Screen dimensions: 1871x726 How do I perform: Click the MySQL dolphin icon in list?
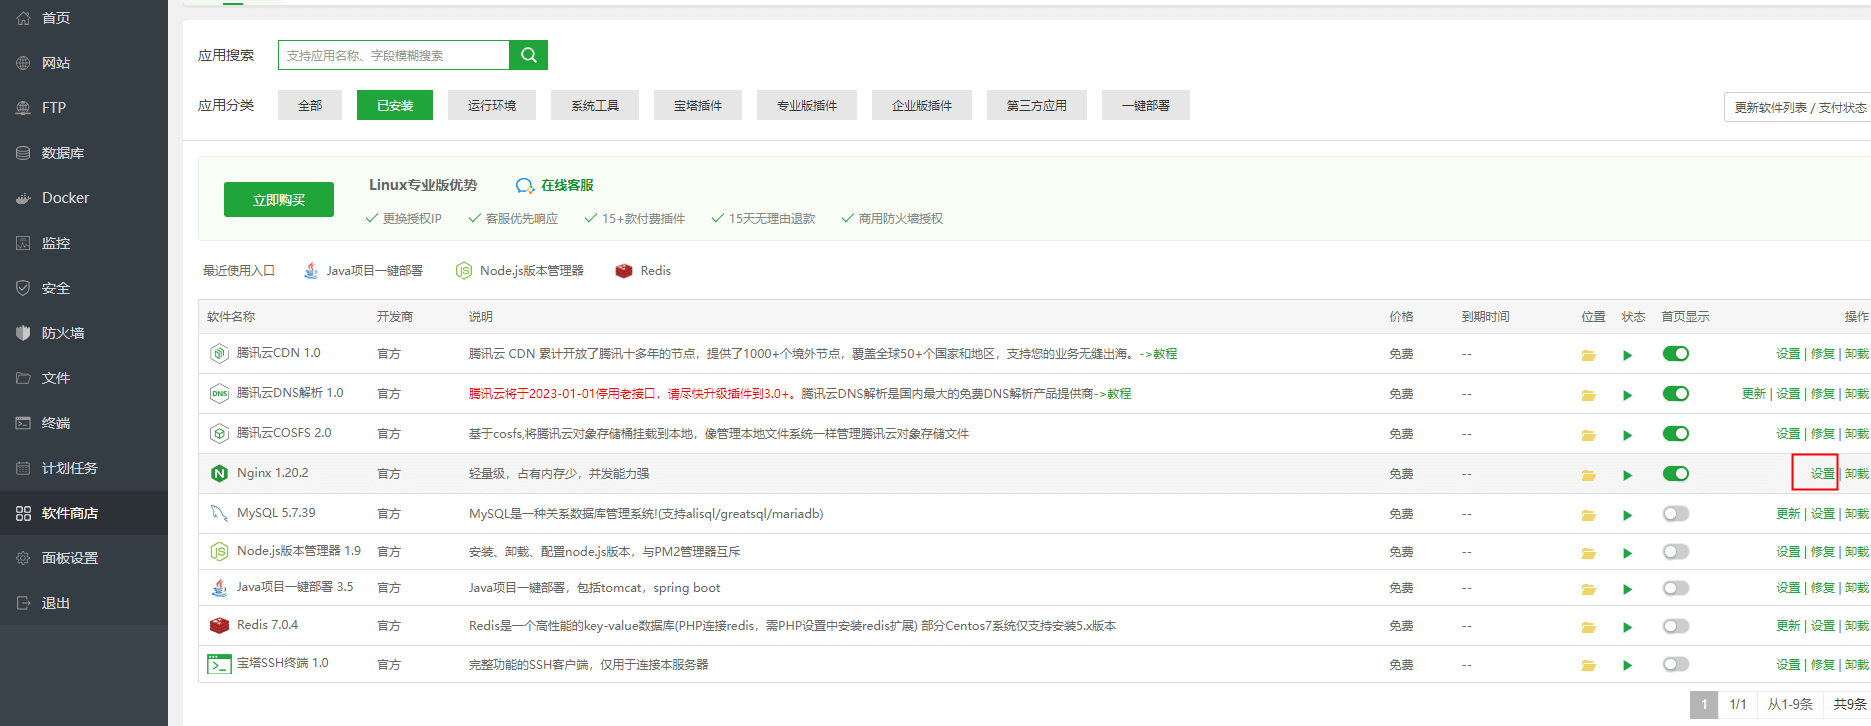(x=219, y=513)
